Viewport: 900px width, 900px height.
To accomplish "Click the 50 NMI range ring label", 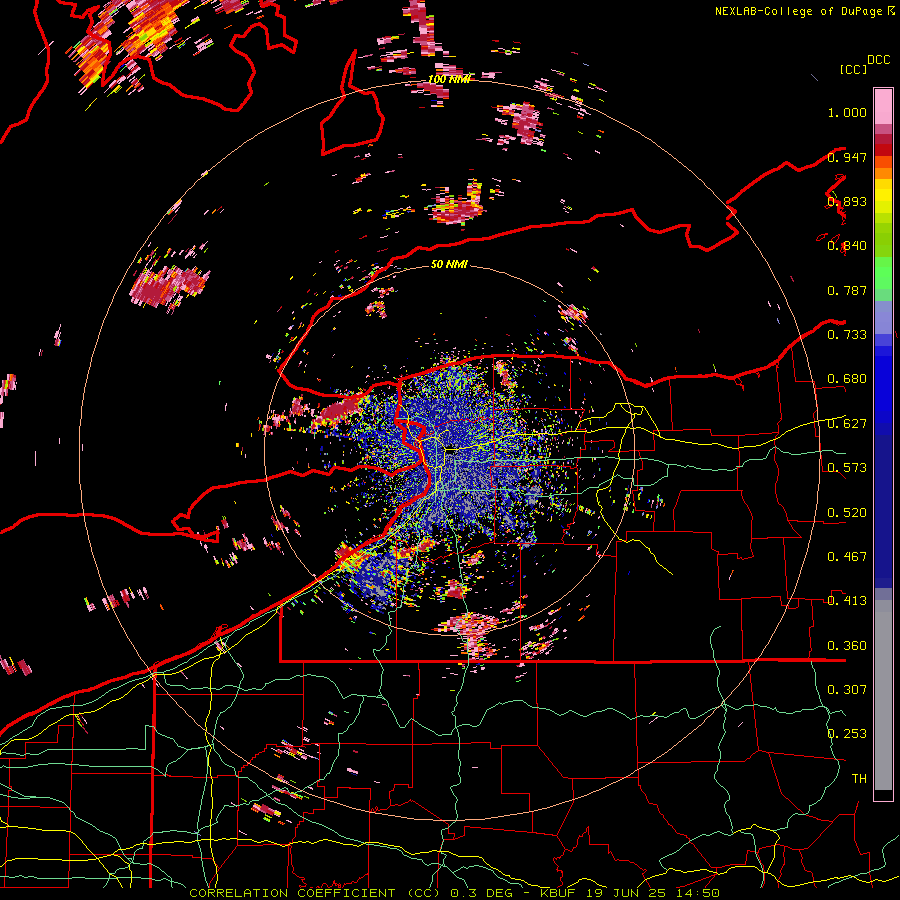I will coord(449,265).
